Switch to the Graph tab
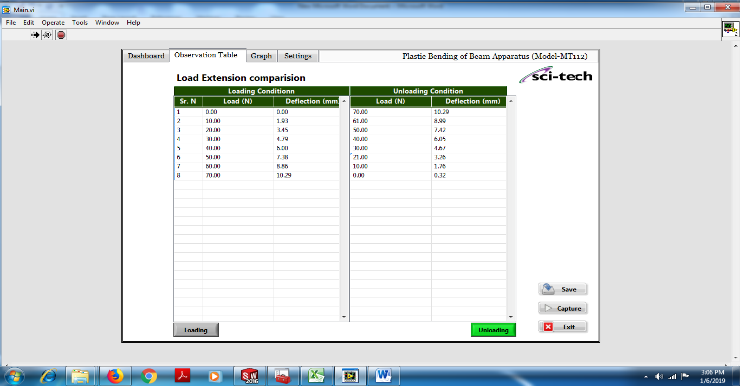The width and height of the screenshot is (740, 386). click(261, 56)
